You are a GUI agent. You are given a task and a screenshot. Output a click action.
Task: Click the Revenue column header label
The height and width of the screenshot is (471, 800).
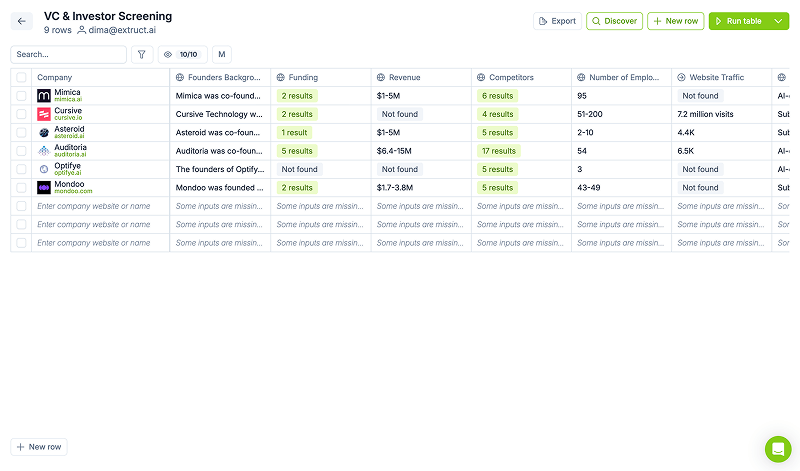point(405,77)
